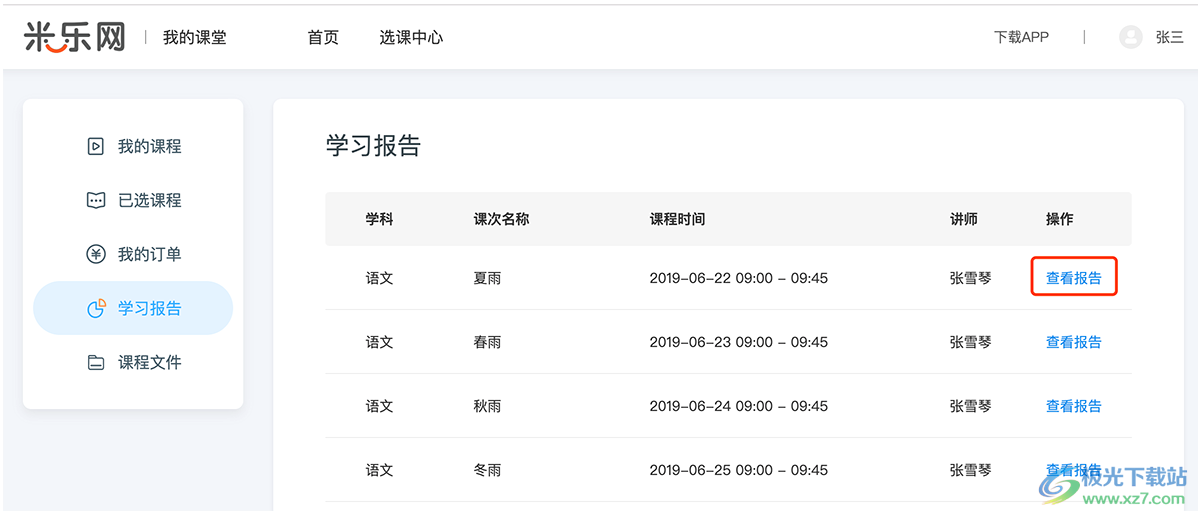The height and width of the screenshot is (515, 1198).
Task: Click the My Courses play icon
Action: click(x=96, y=146)
